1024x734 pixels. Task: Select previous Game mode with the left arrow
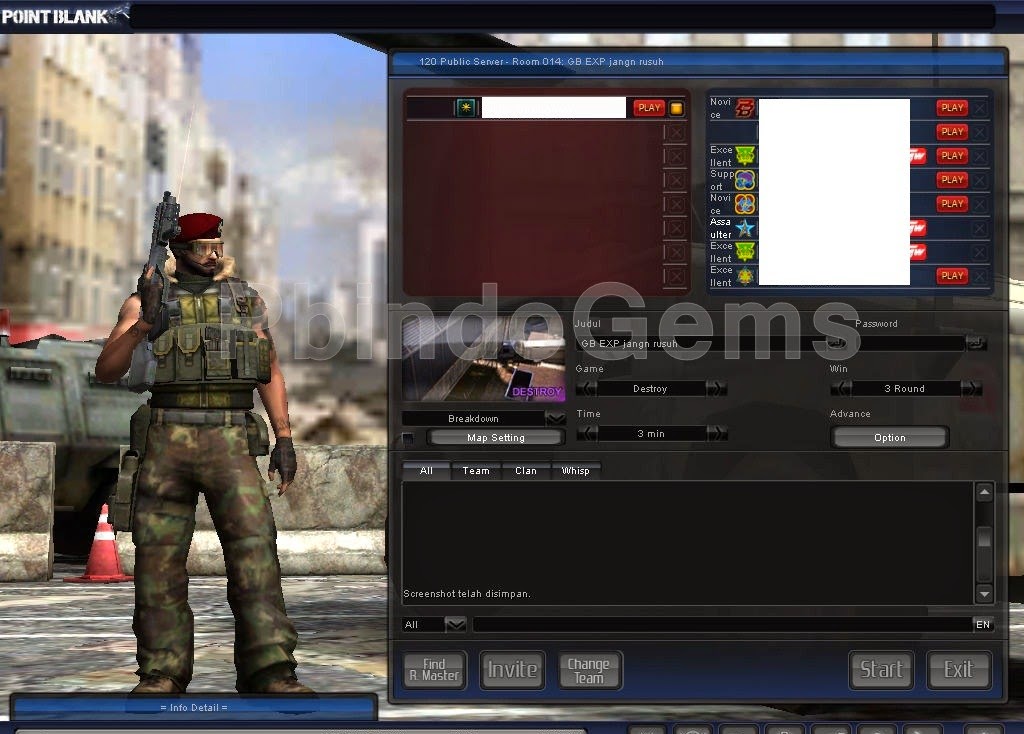tap(586, 389)
